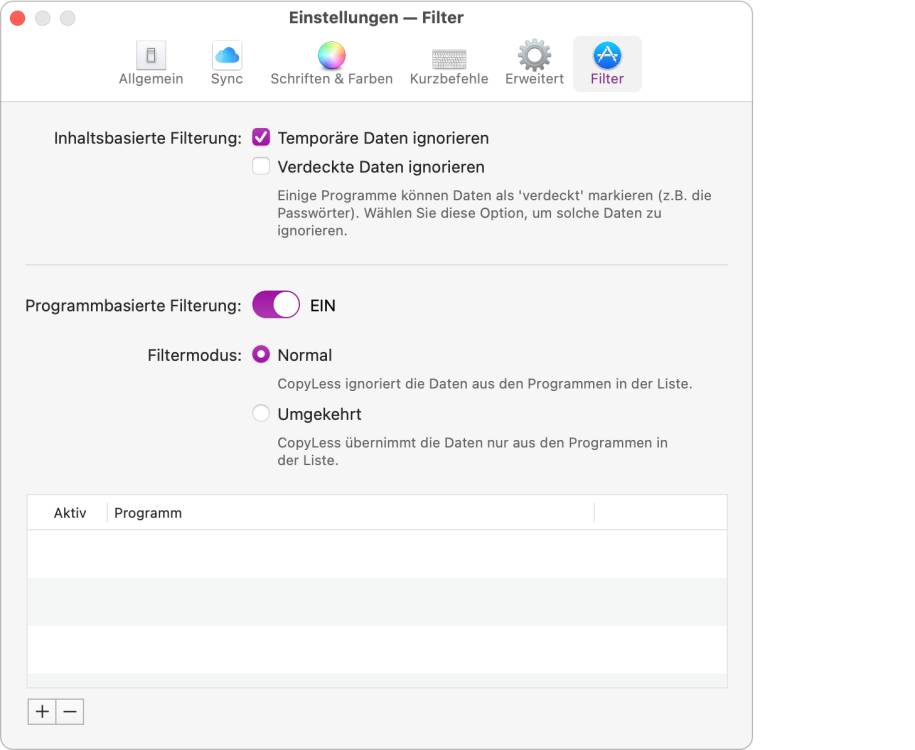Open Erweitert via the gear icon
The height and width of the screenshot is (750, 915).
pos(533,56)
